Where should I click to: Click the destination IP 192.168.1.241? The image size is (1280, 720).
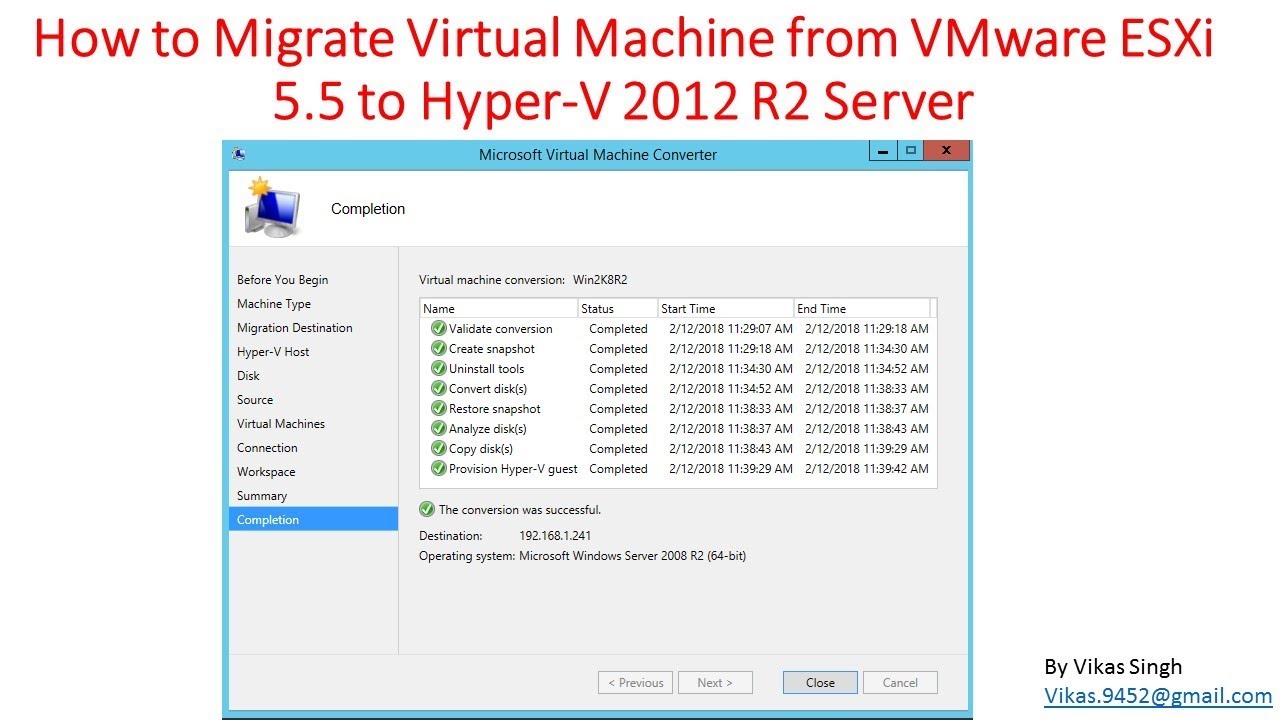click(x=555, y=536)
